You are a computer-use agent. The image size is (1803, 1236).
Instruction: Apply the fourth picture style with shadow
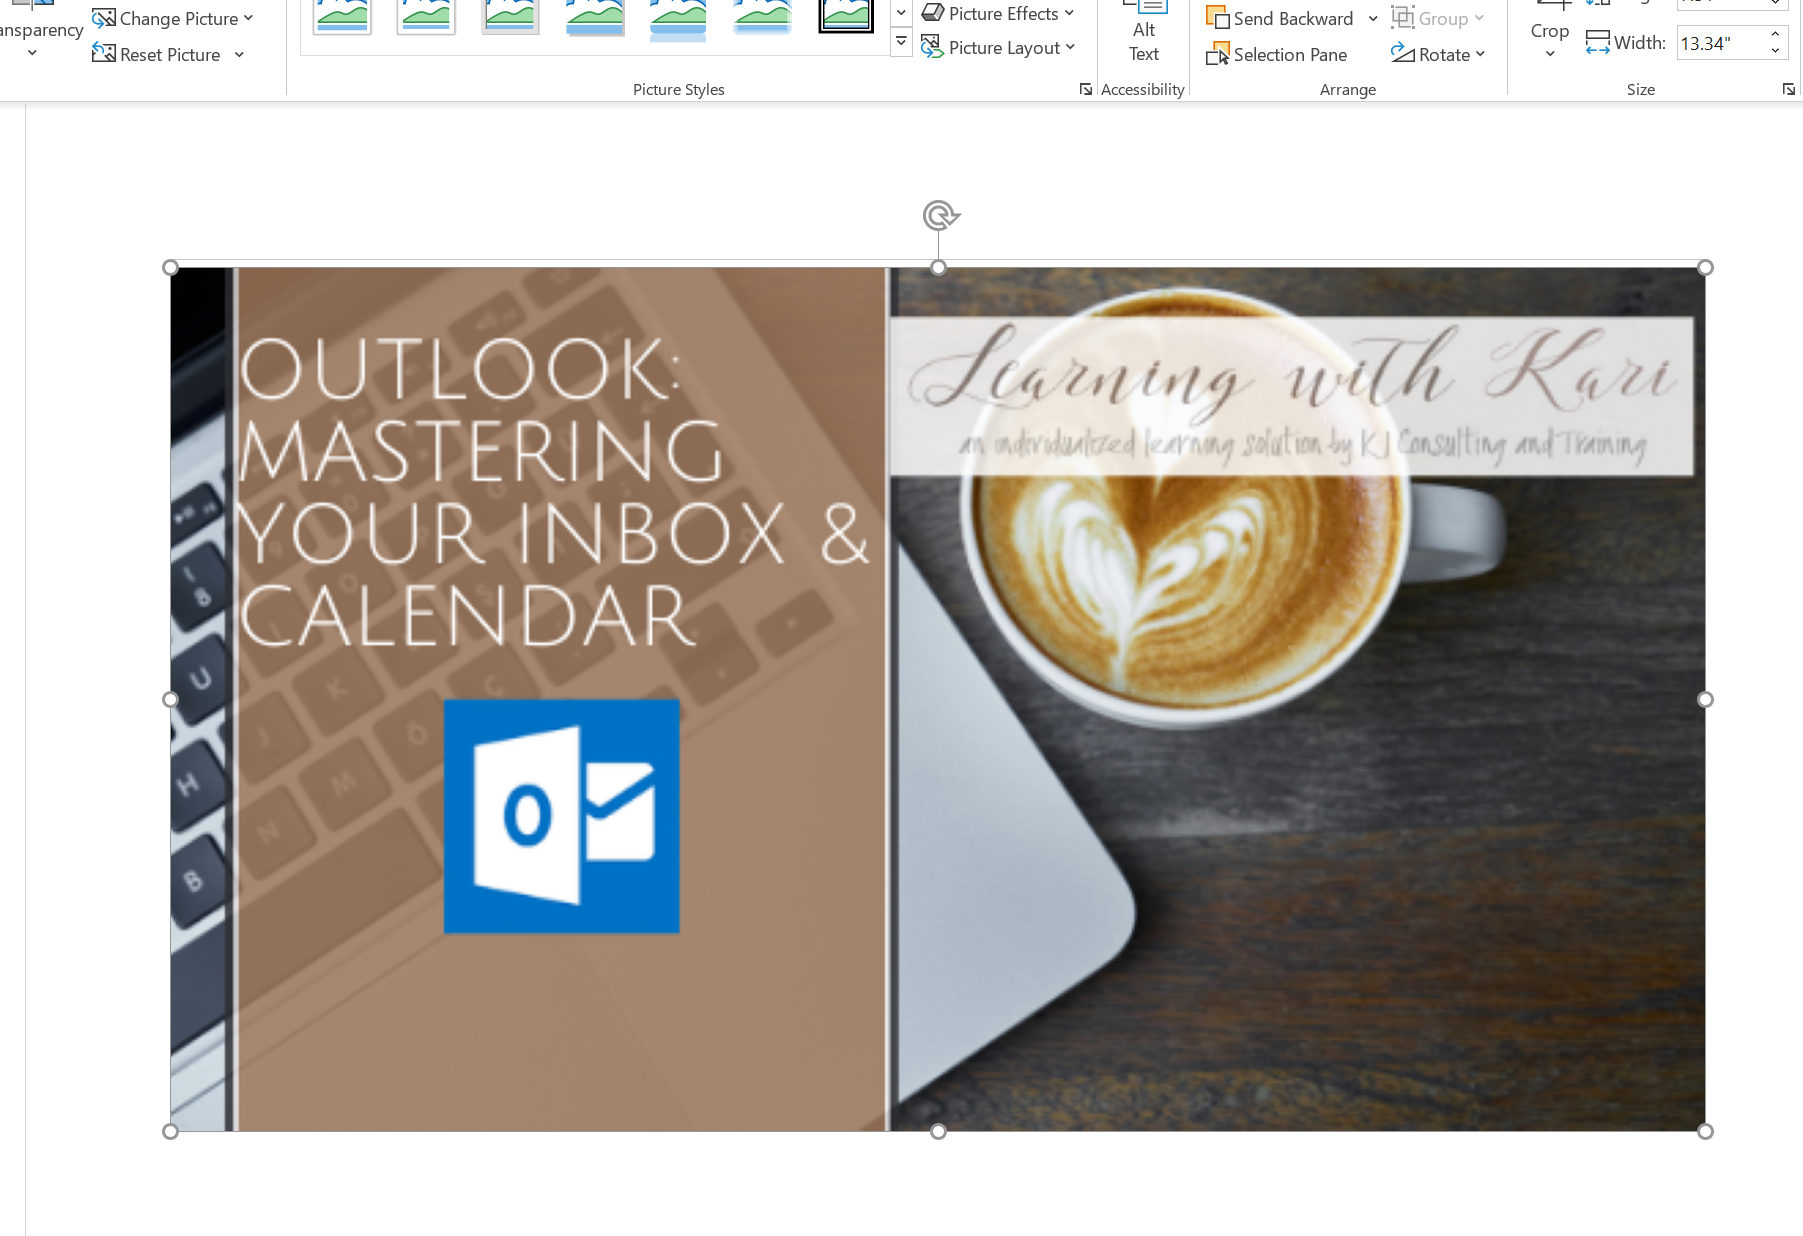(594, 17)
